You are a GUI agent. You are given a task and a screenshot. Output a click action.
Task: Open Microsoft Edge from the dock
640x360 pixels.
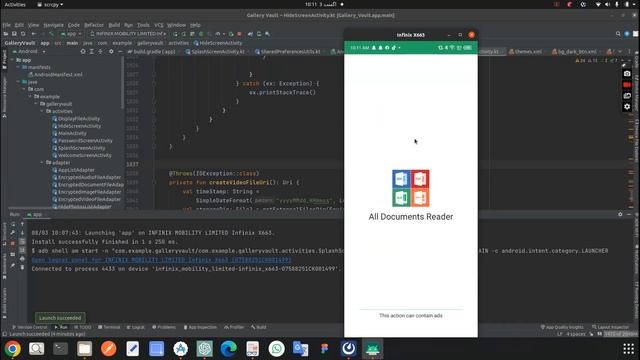click(x=228, y=349)
